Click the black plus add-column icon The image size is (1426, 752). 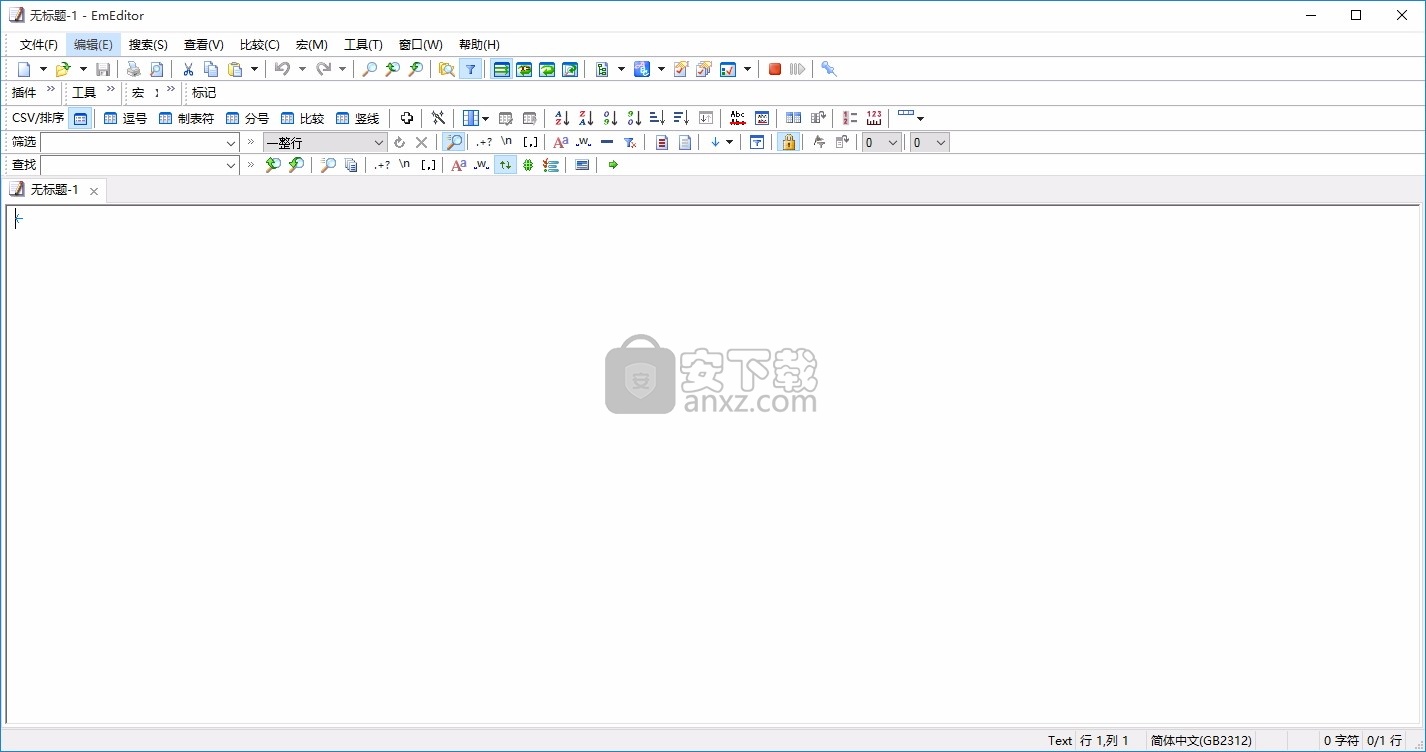click(407, 118)
